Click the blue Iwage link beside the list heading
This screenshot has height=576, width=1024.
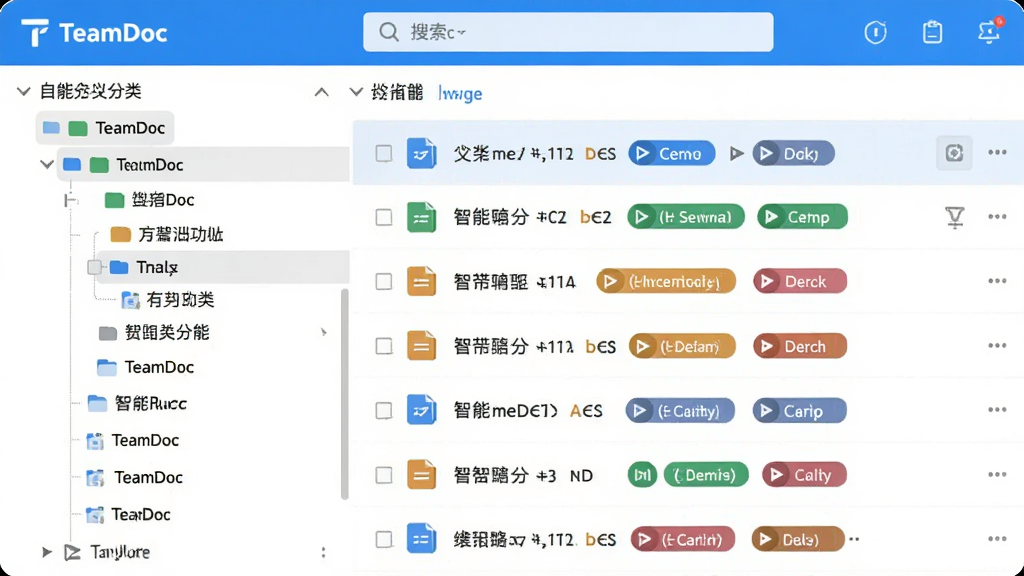tap(460, 93)
